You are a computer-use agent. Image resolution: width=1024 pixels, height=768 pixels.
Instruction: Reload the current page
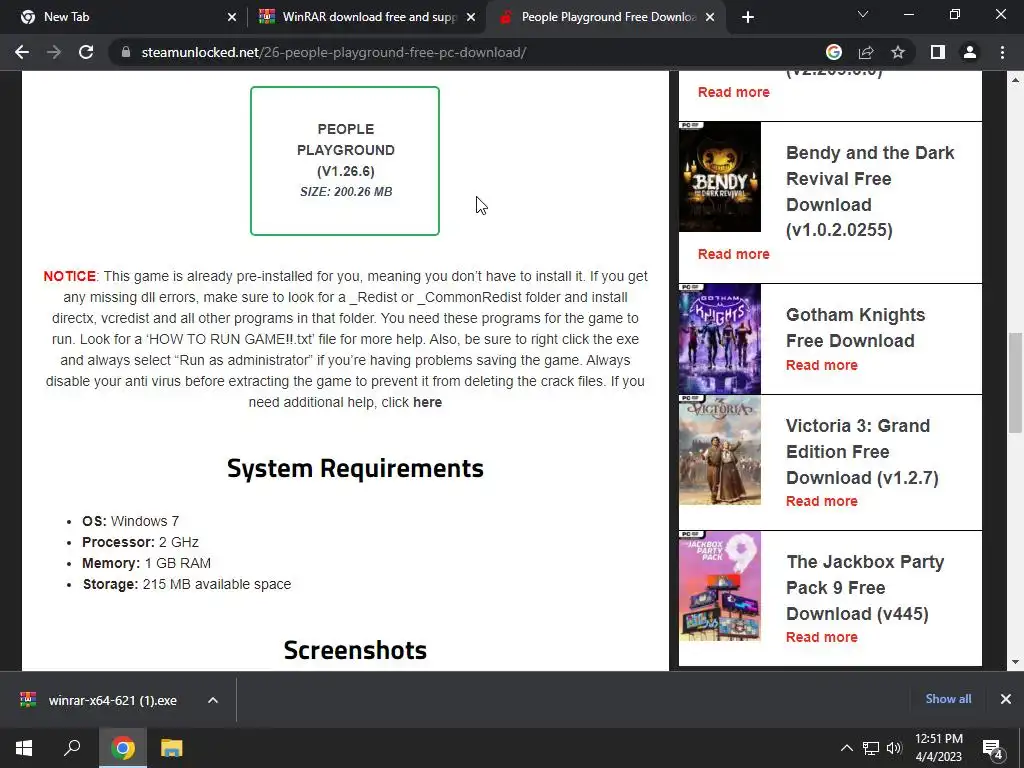86,52
